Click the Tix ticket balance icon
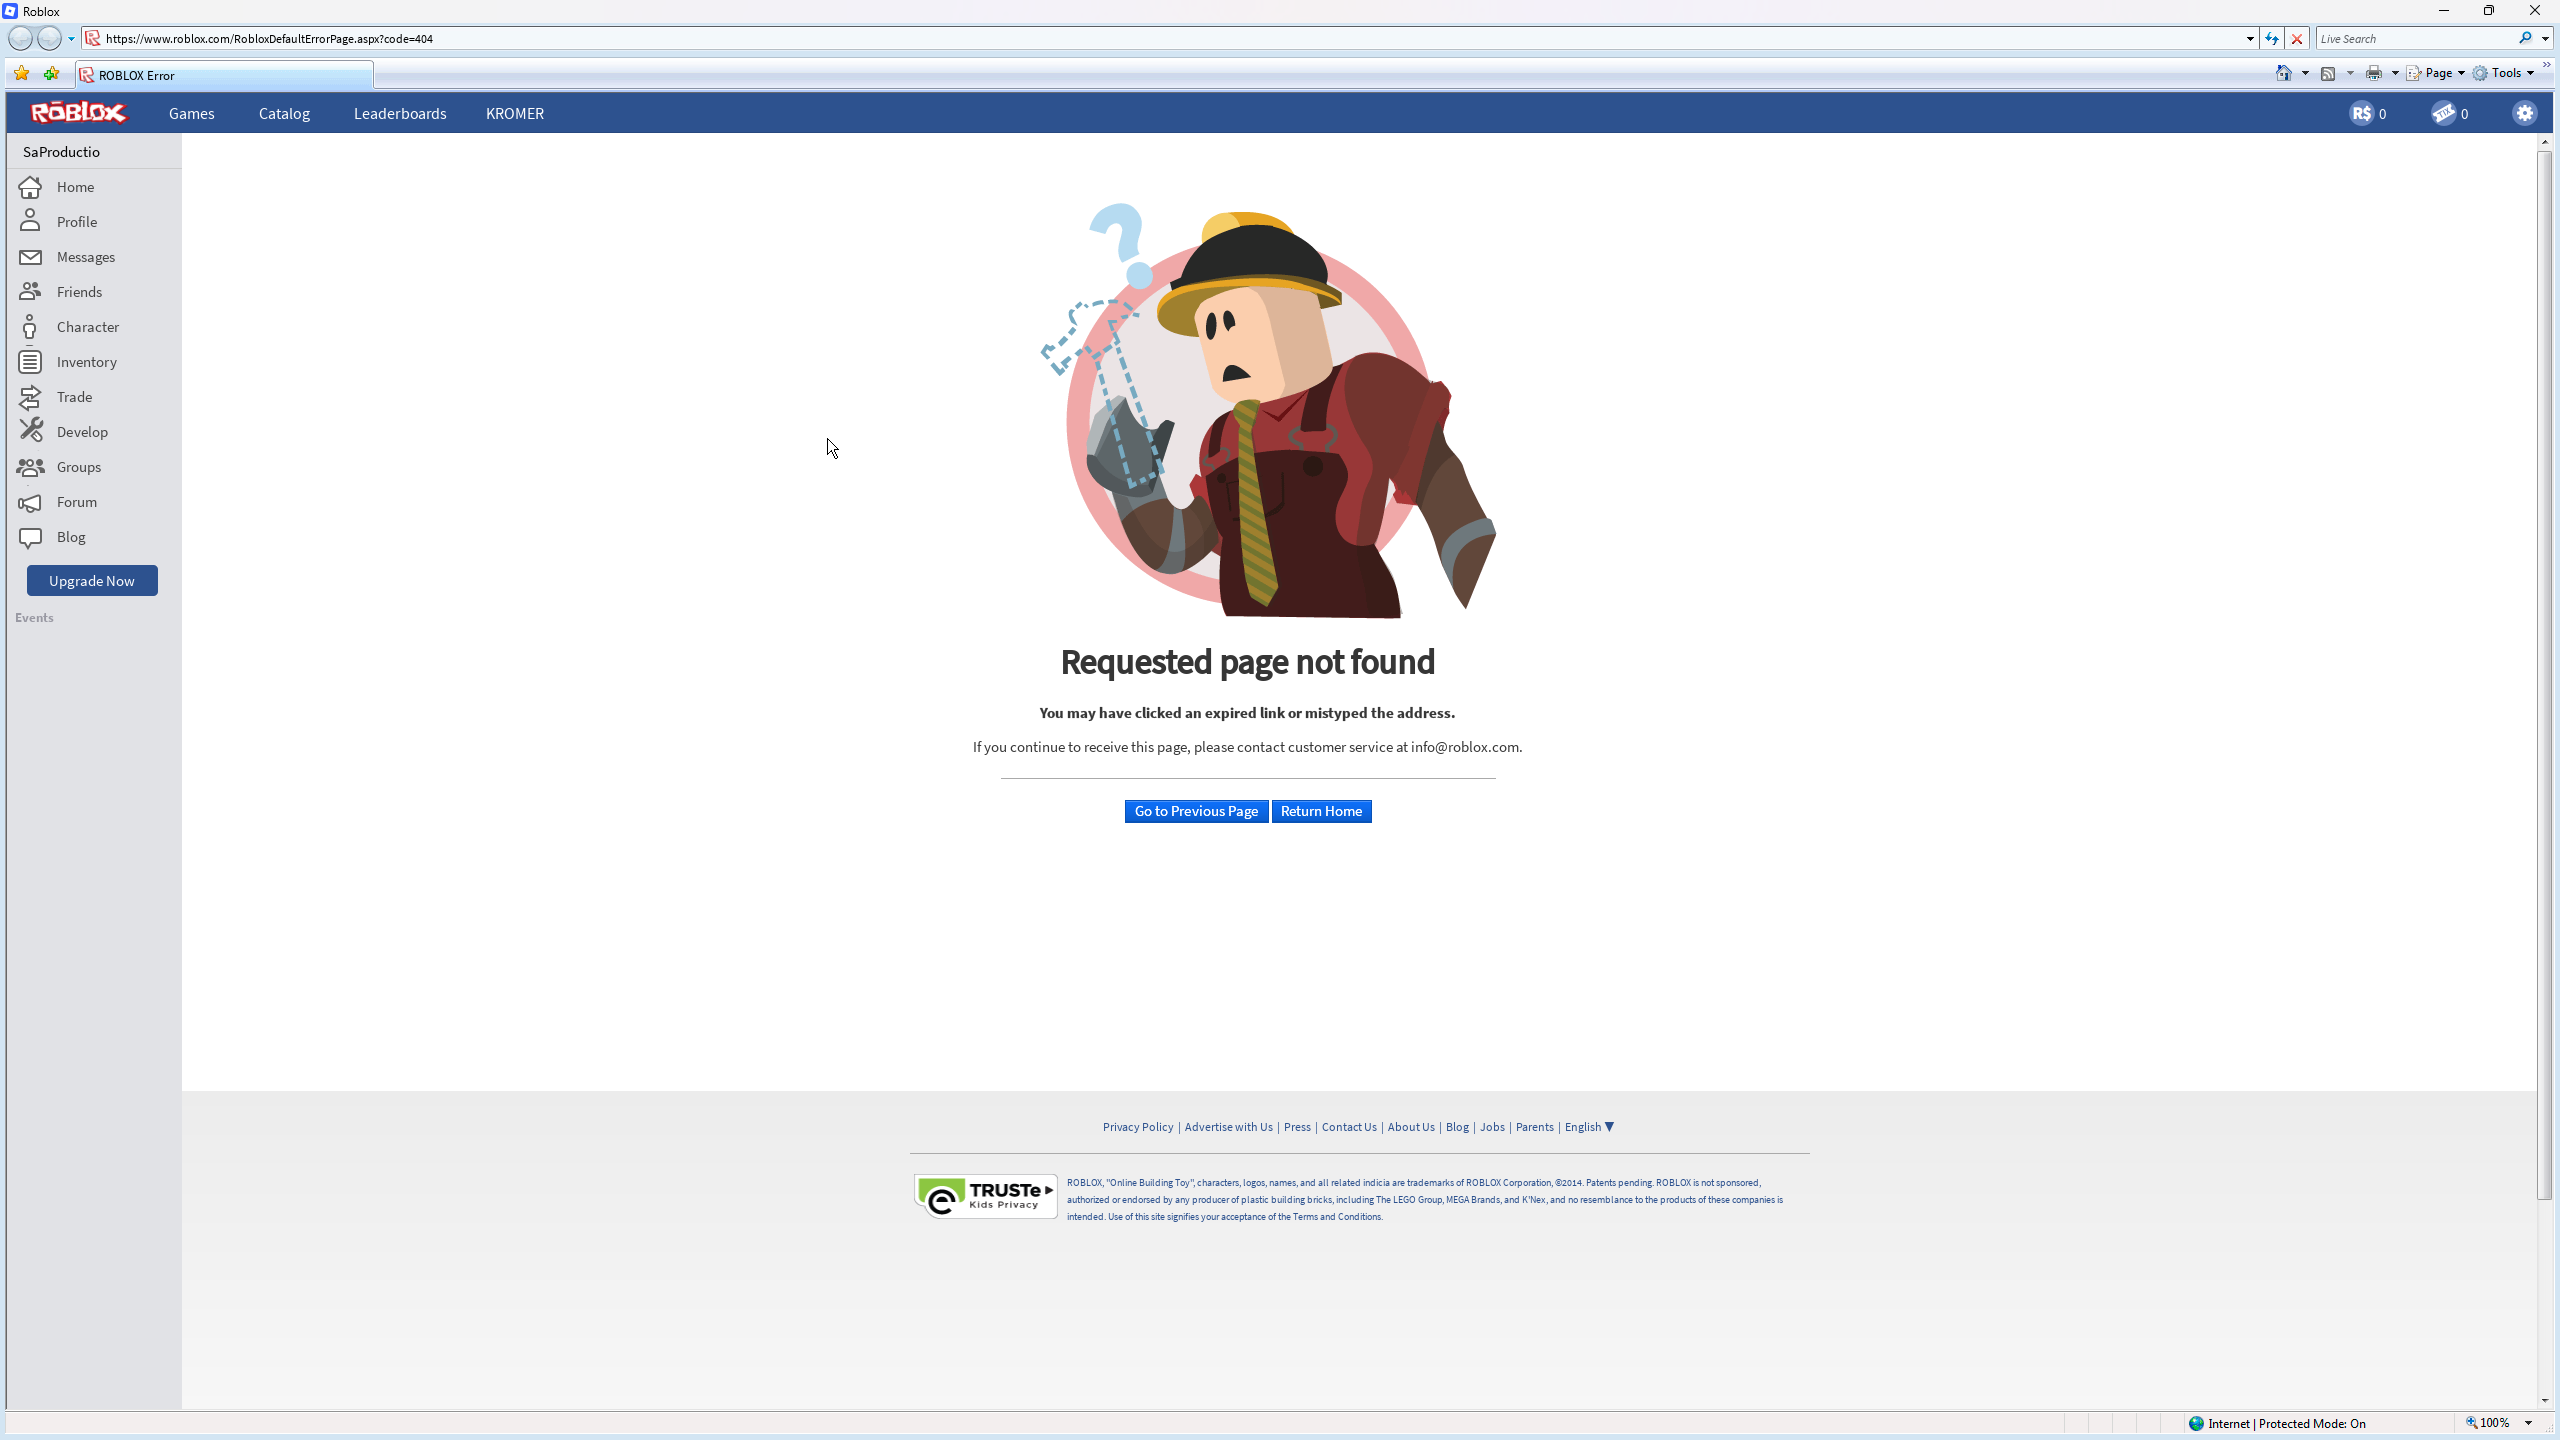The width and height of the screenshot is (2560, 1440). (2443, 113)
